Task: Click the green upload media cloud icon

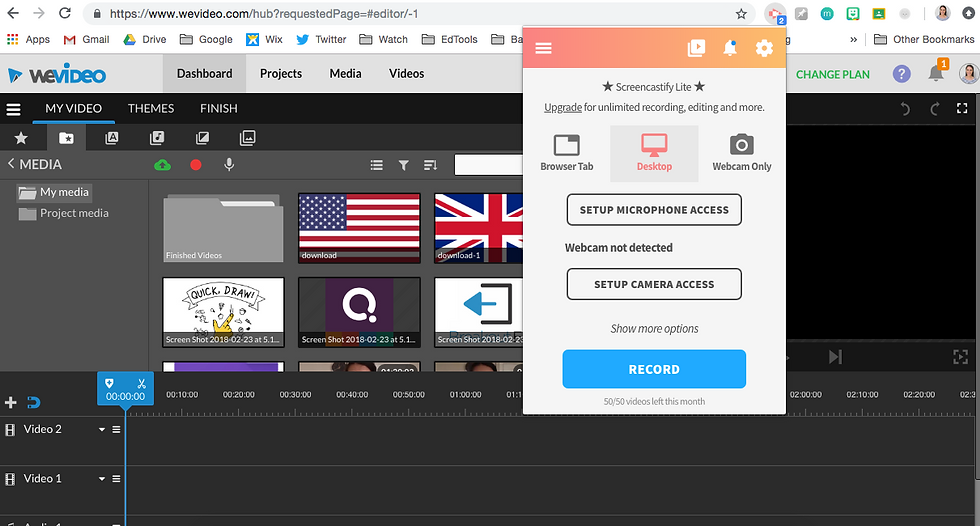Action: (162, 165)
